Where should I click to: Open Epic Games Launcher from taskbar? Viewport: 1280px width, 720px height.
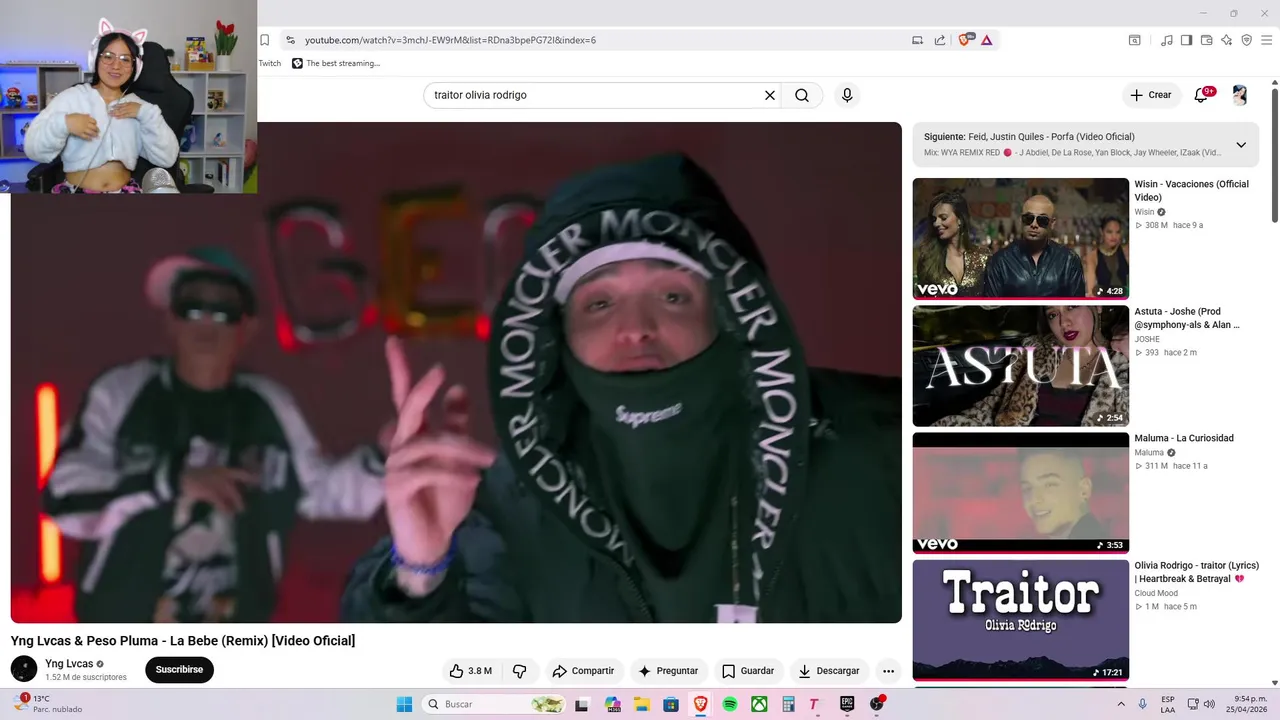coord(847,704)
